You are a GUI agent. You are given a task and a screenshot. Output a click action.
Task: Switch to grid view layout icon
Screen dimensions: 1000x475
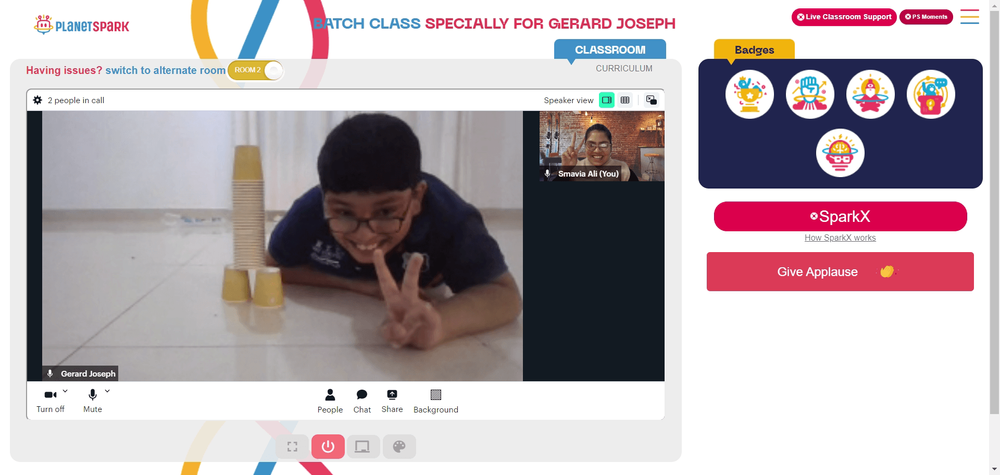625,100
